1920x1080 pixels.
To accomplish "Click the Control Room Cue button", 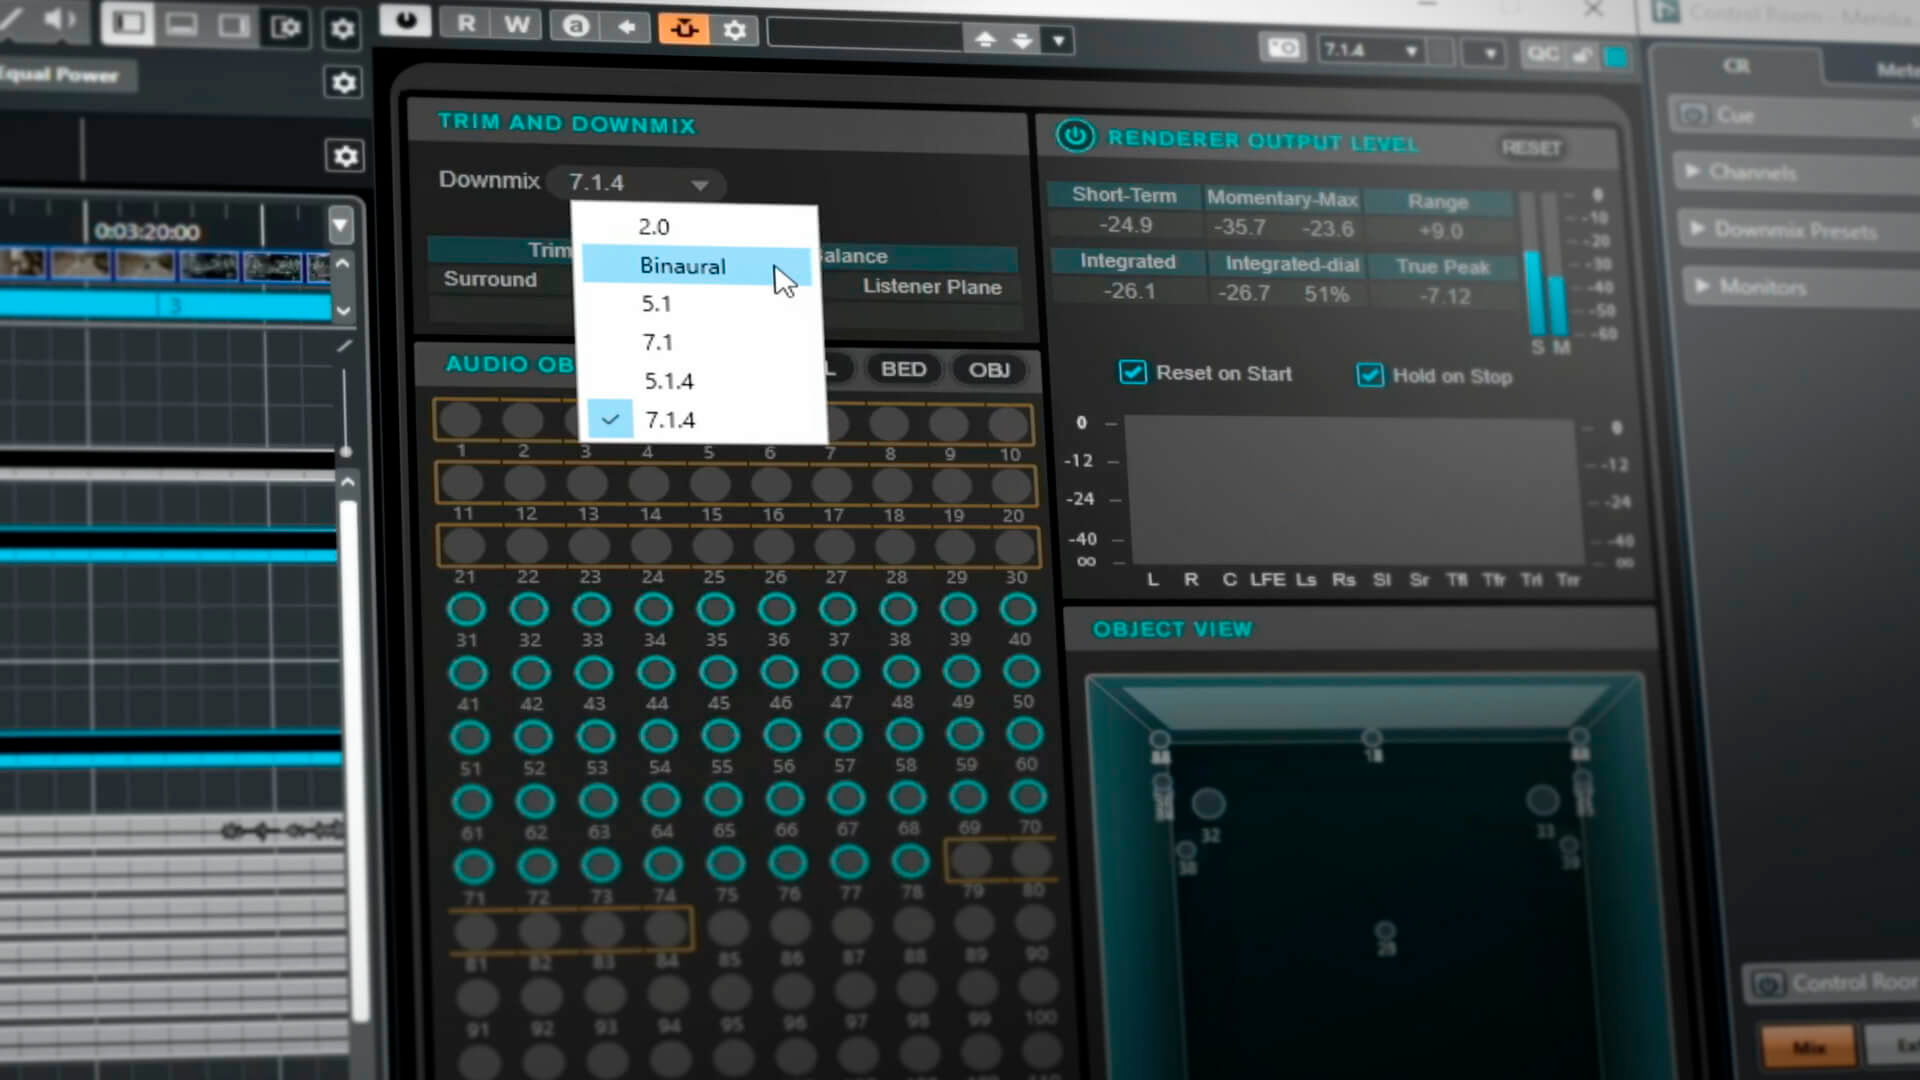I will [1735, 115].
